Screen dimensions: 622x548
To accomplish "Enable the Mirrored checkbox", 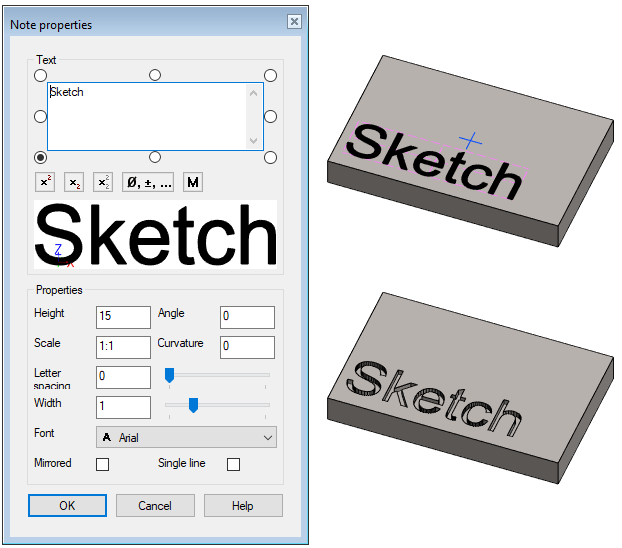I will coord(102,465).
